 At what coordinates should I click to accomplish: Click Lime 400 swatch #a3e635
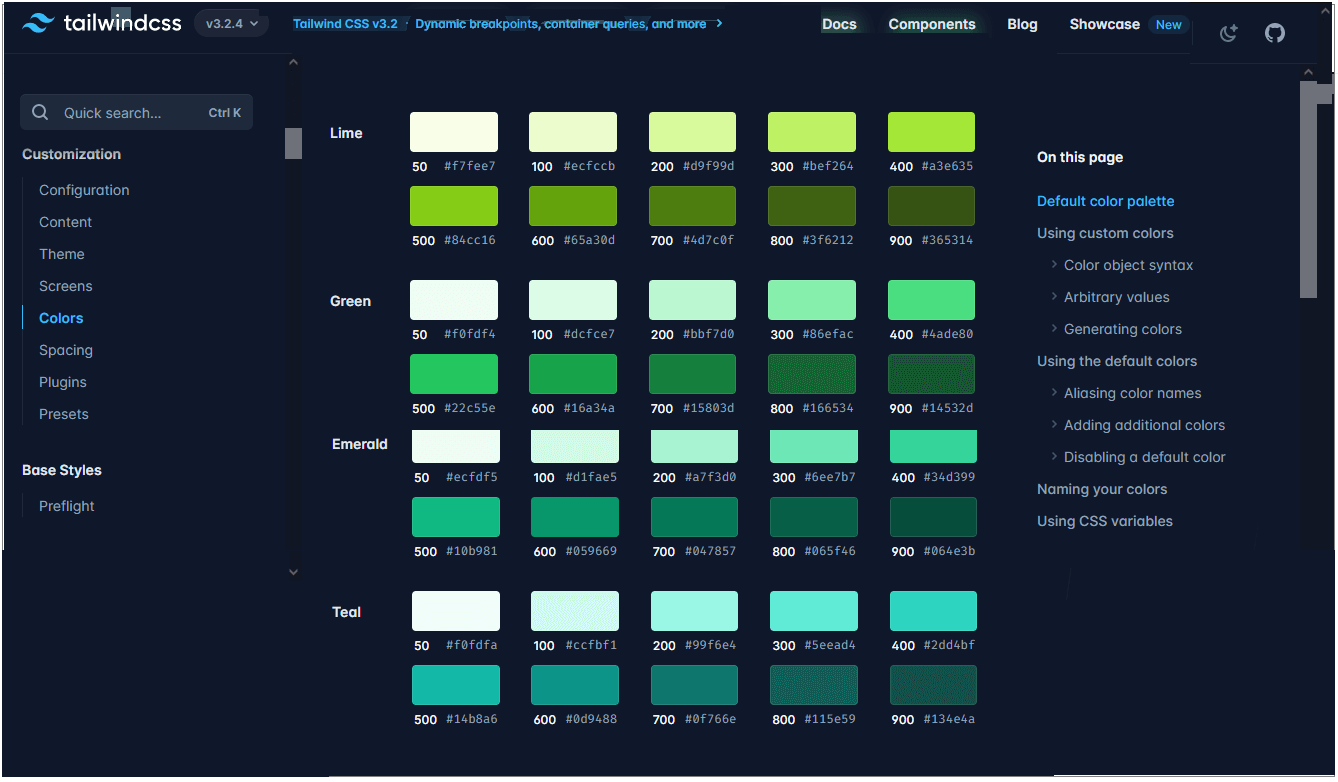click(x=931, y=132)
